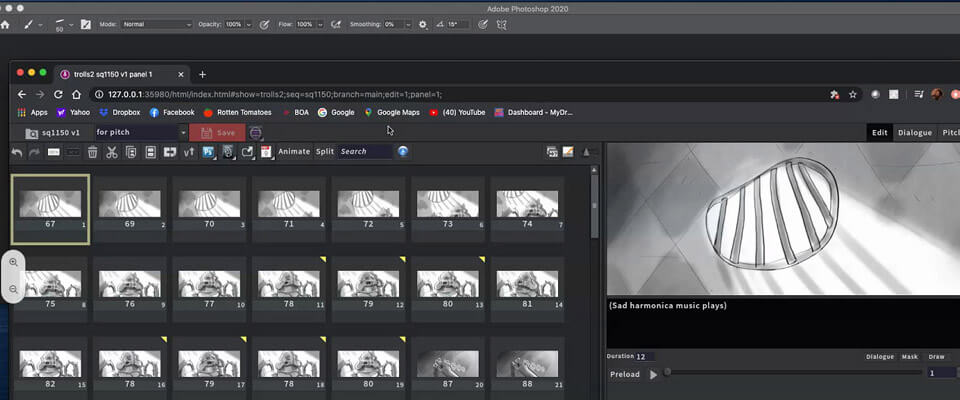Click the export arrow icon in toolbar
The width and height of the screenshot is (960, 400).
(247, 152)
